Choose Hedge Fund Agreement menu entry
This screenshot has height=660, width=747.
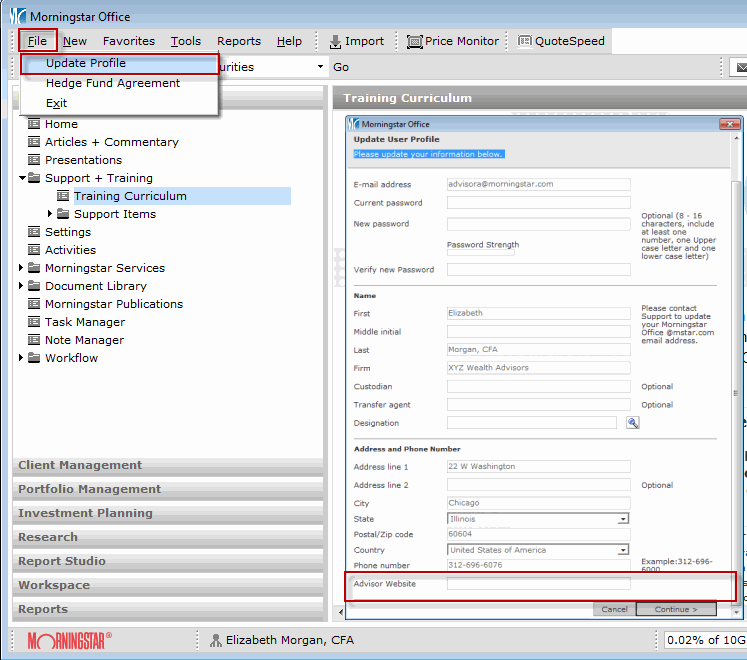pyautogui.click(x=113, y=83)
